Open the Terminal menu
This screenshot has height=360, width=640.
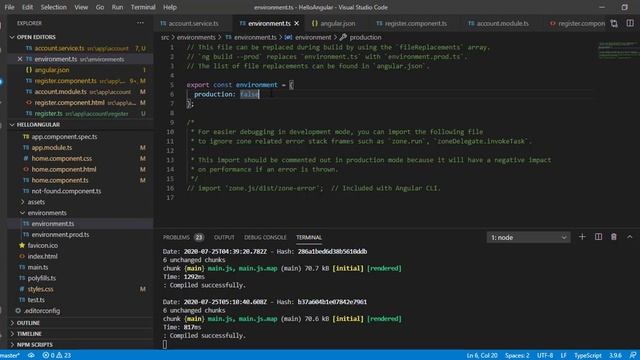point(143,7)
